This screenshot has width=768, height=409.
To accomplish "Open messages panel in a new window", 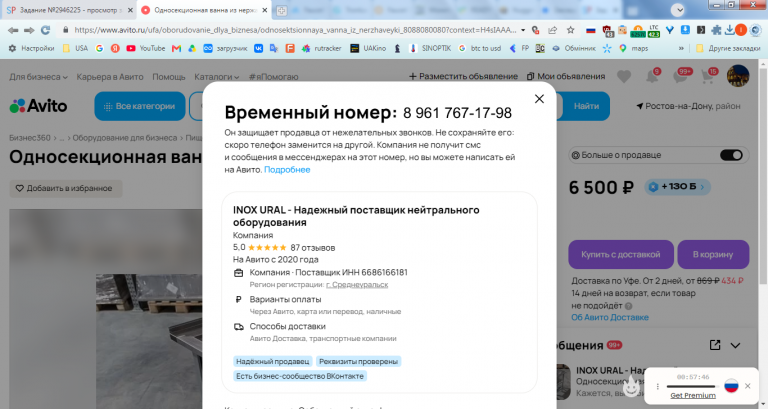I will coord(715,345).
